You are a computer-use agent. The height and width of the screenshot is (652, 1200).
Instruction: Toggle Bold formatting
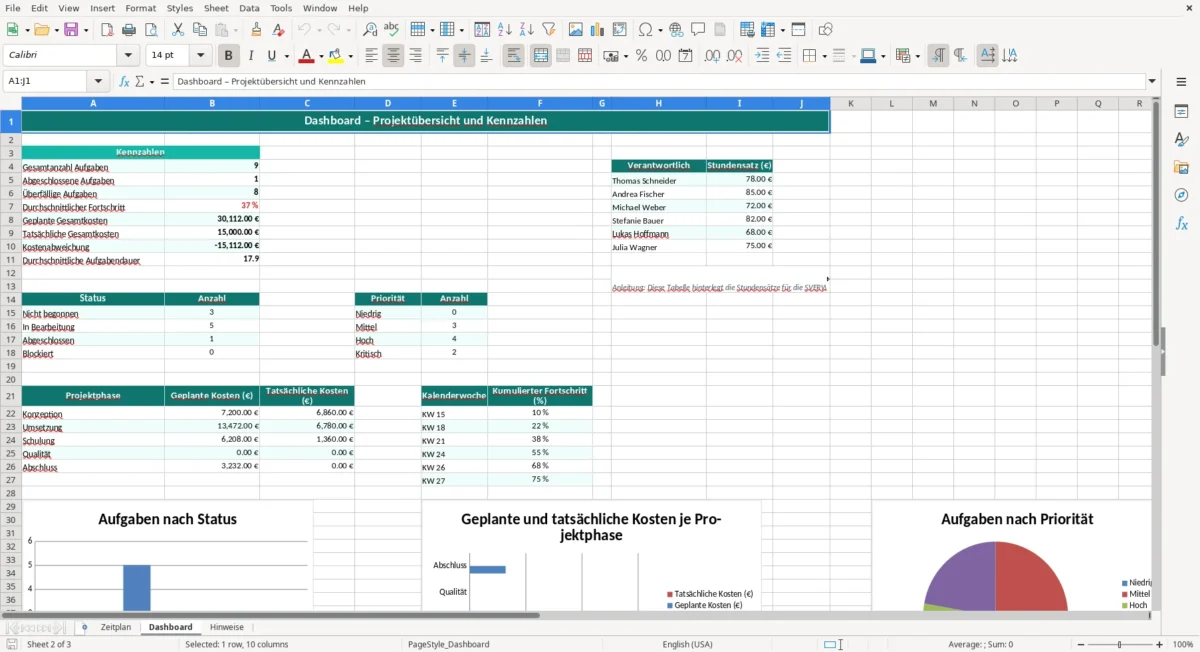(229, 56)
